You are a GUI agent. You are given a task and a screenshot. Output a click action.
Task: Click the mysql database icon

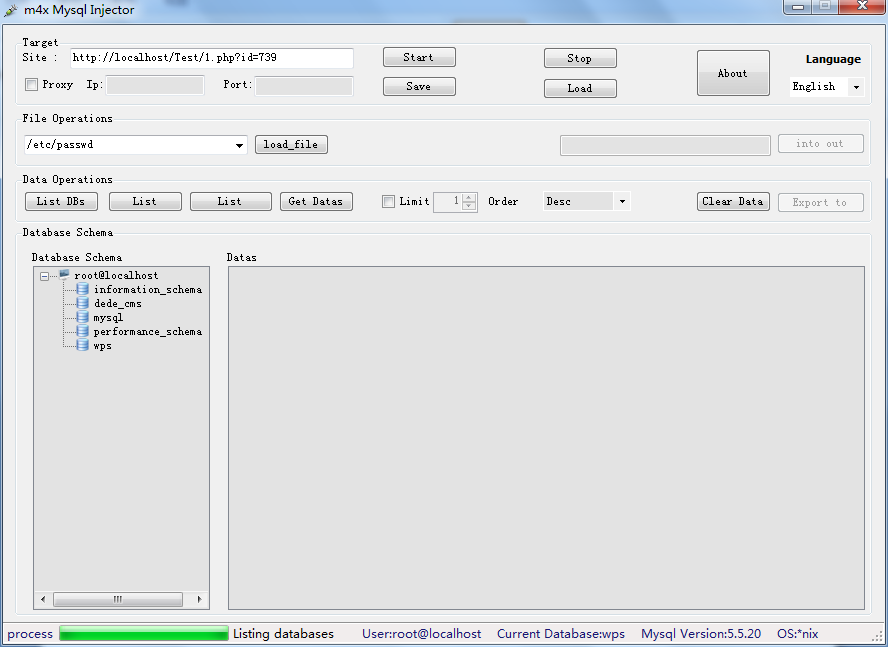(83, 317)
